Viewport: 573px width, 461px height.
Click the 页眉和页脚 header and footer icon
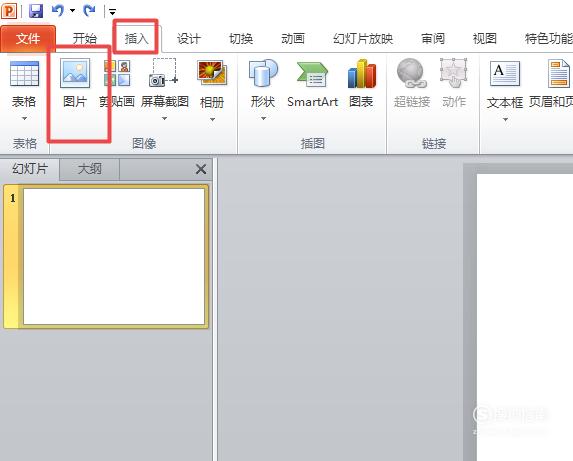[x=559, y=74]
